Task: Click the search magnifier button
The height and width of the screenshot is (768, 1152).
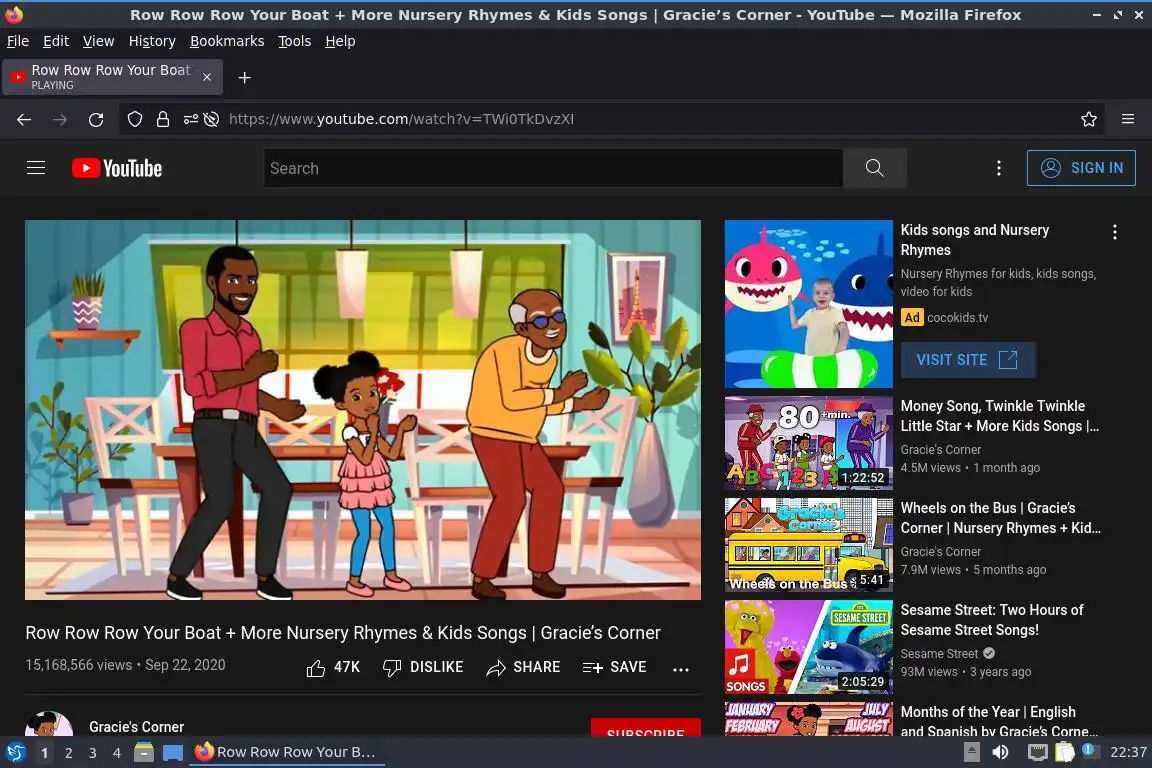Action: [x=874, y=168]
